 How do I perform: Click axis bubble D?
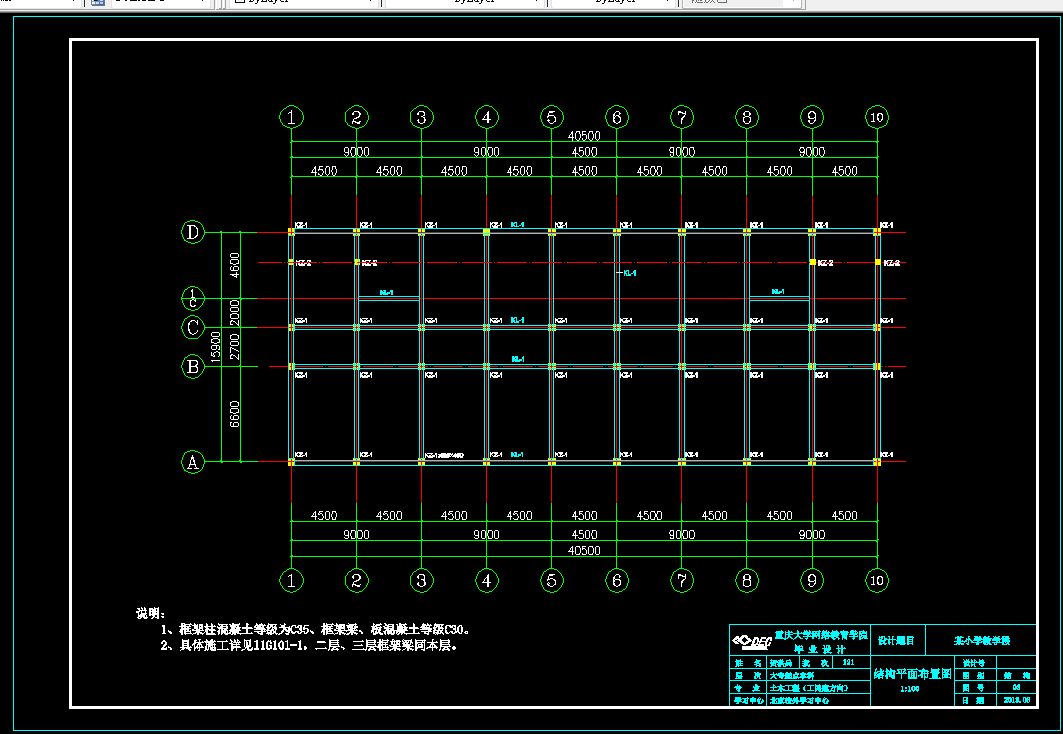[x=193, y=232]
